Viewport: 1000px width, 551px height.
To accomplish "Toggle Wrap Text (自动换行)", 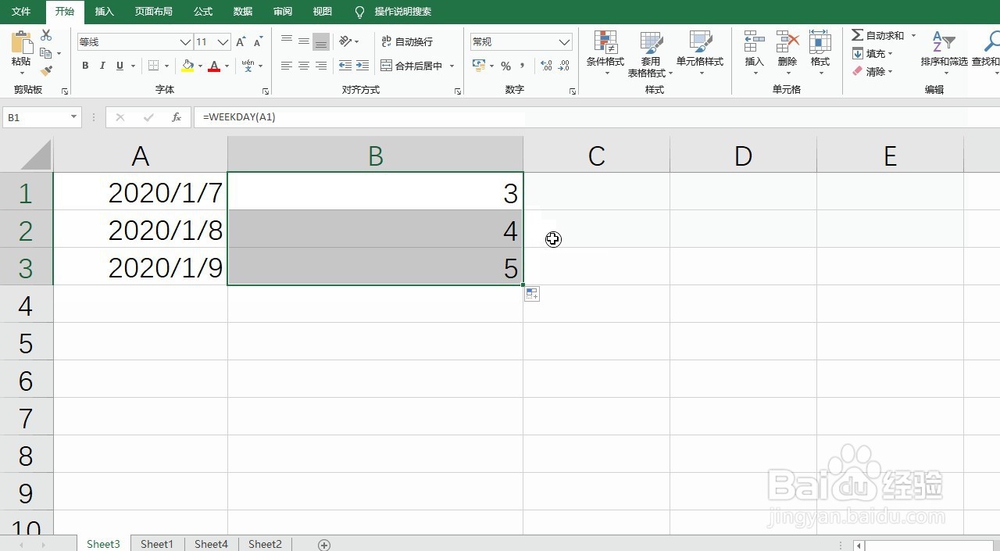I will click(405, 42).
